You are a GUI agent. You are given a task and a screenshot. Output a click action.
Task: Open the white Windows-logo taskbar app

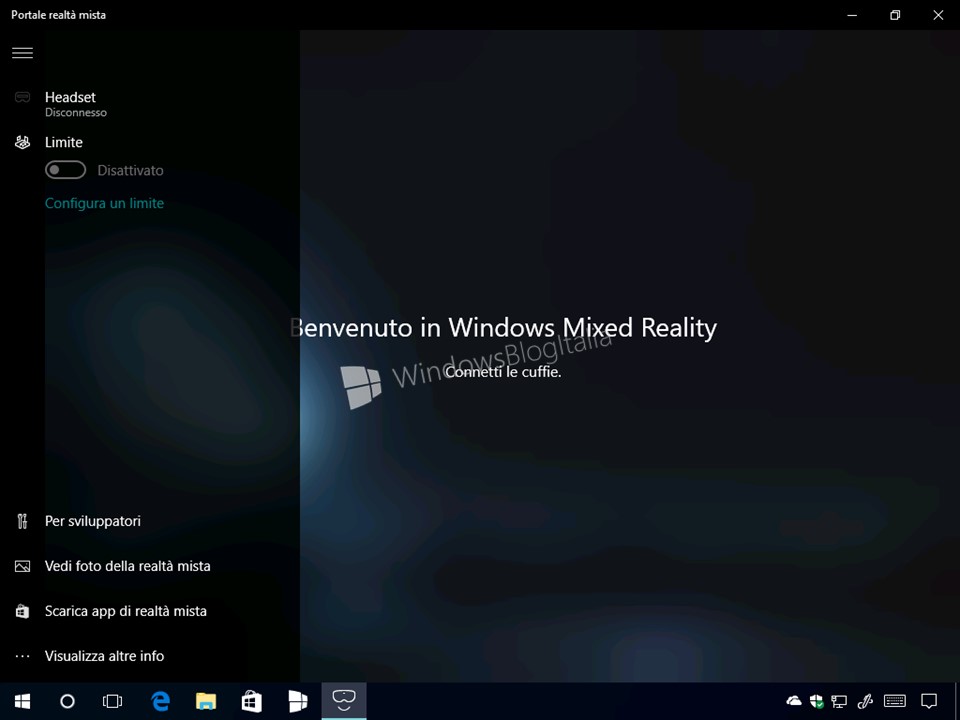(298, 702)
